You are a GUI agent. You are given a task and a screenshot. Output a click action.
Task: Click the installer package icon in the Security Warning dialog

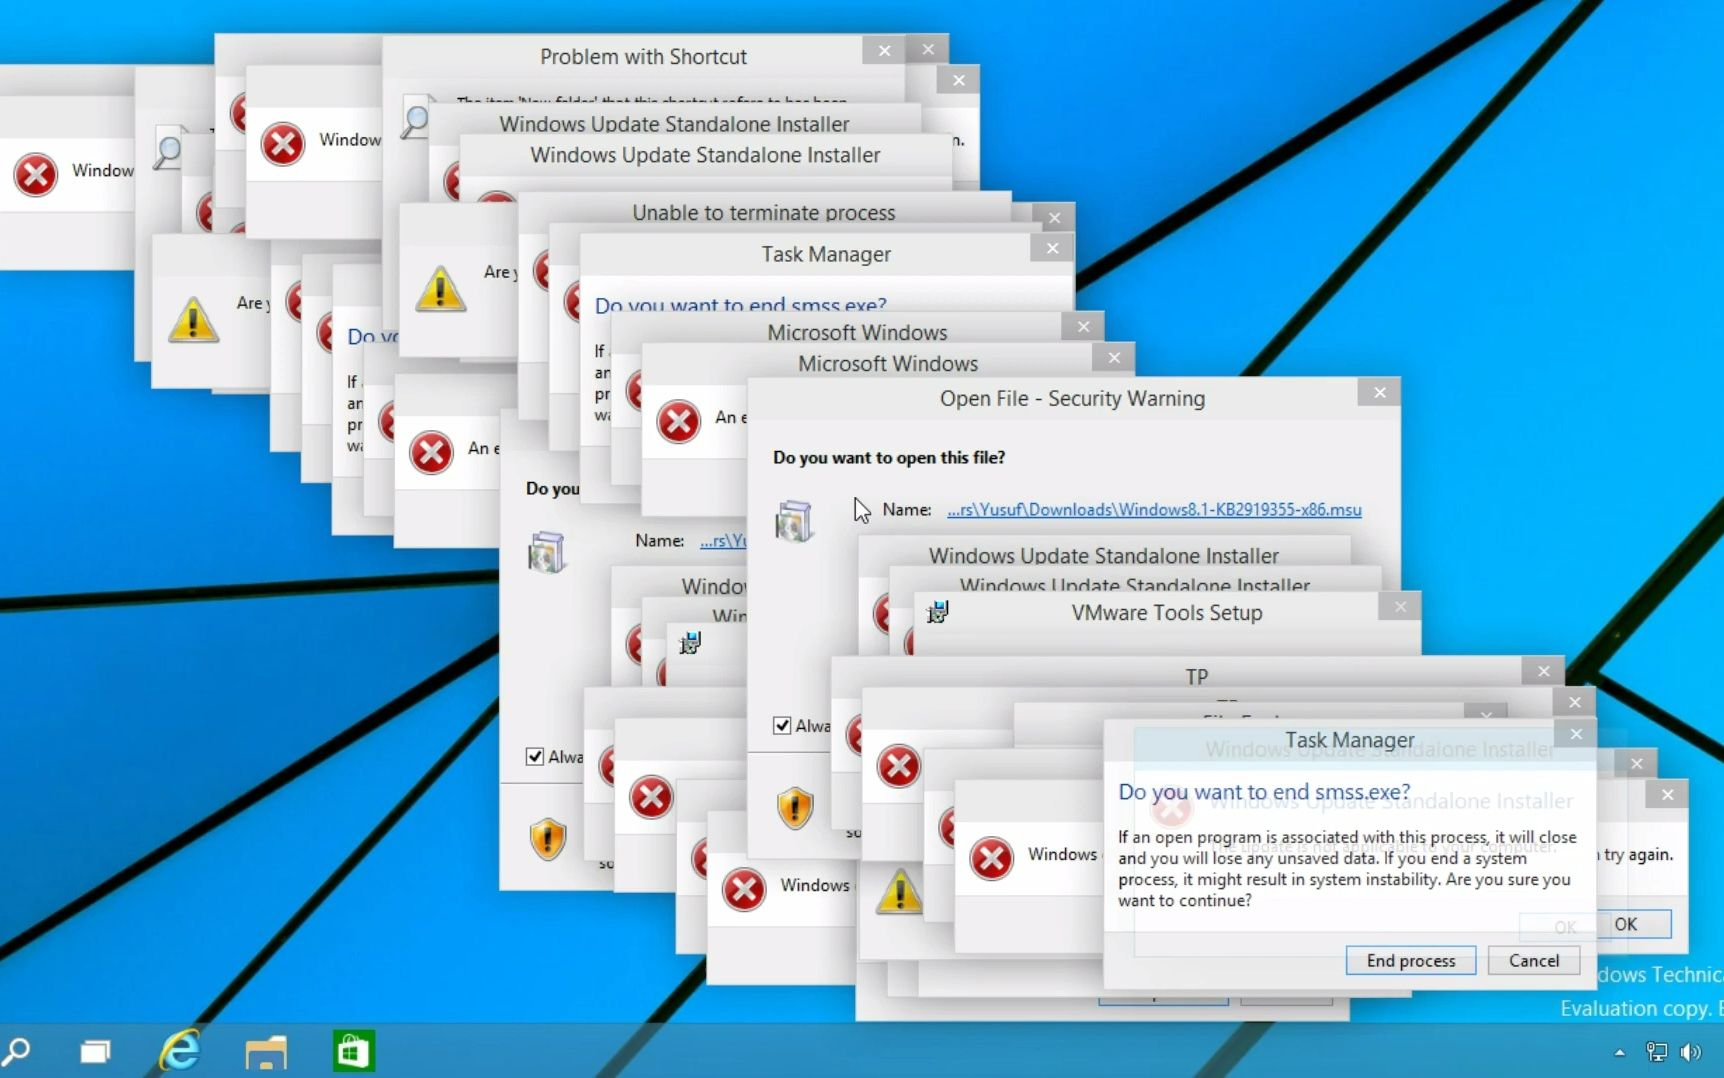pos(795,520)
